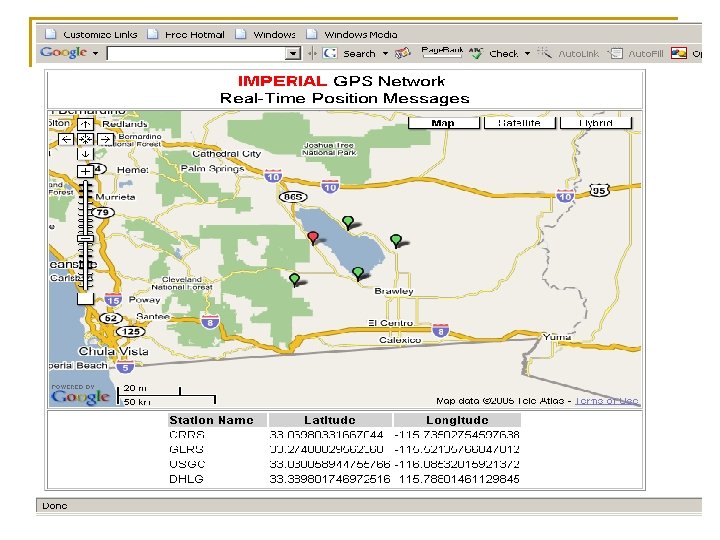Zoom out with the button below the slider
720x540 pixels.
tap(85, 299)
